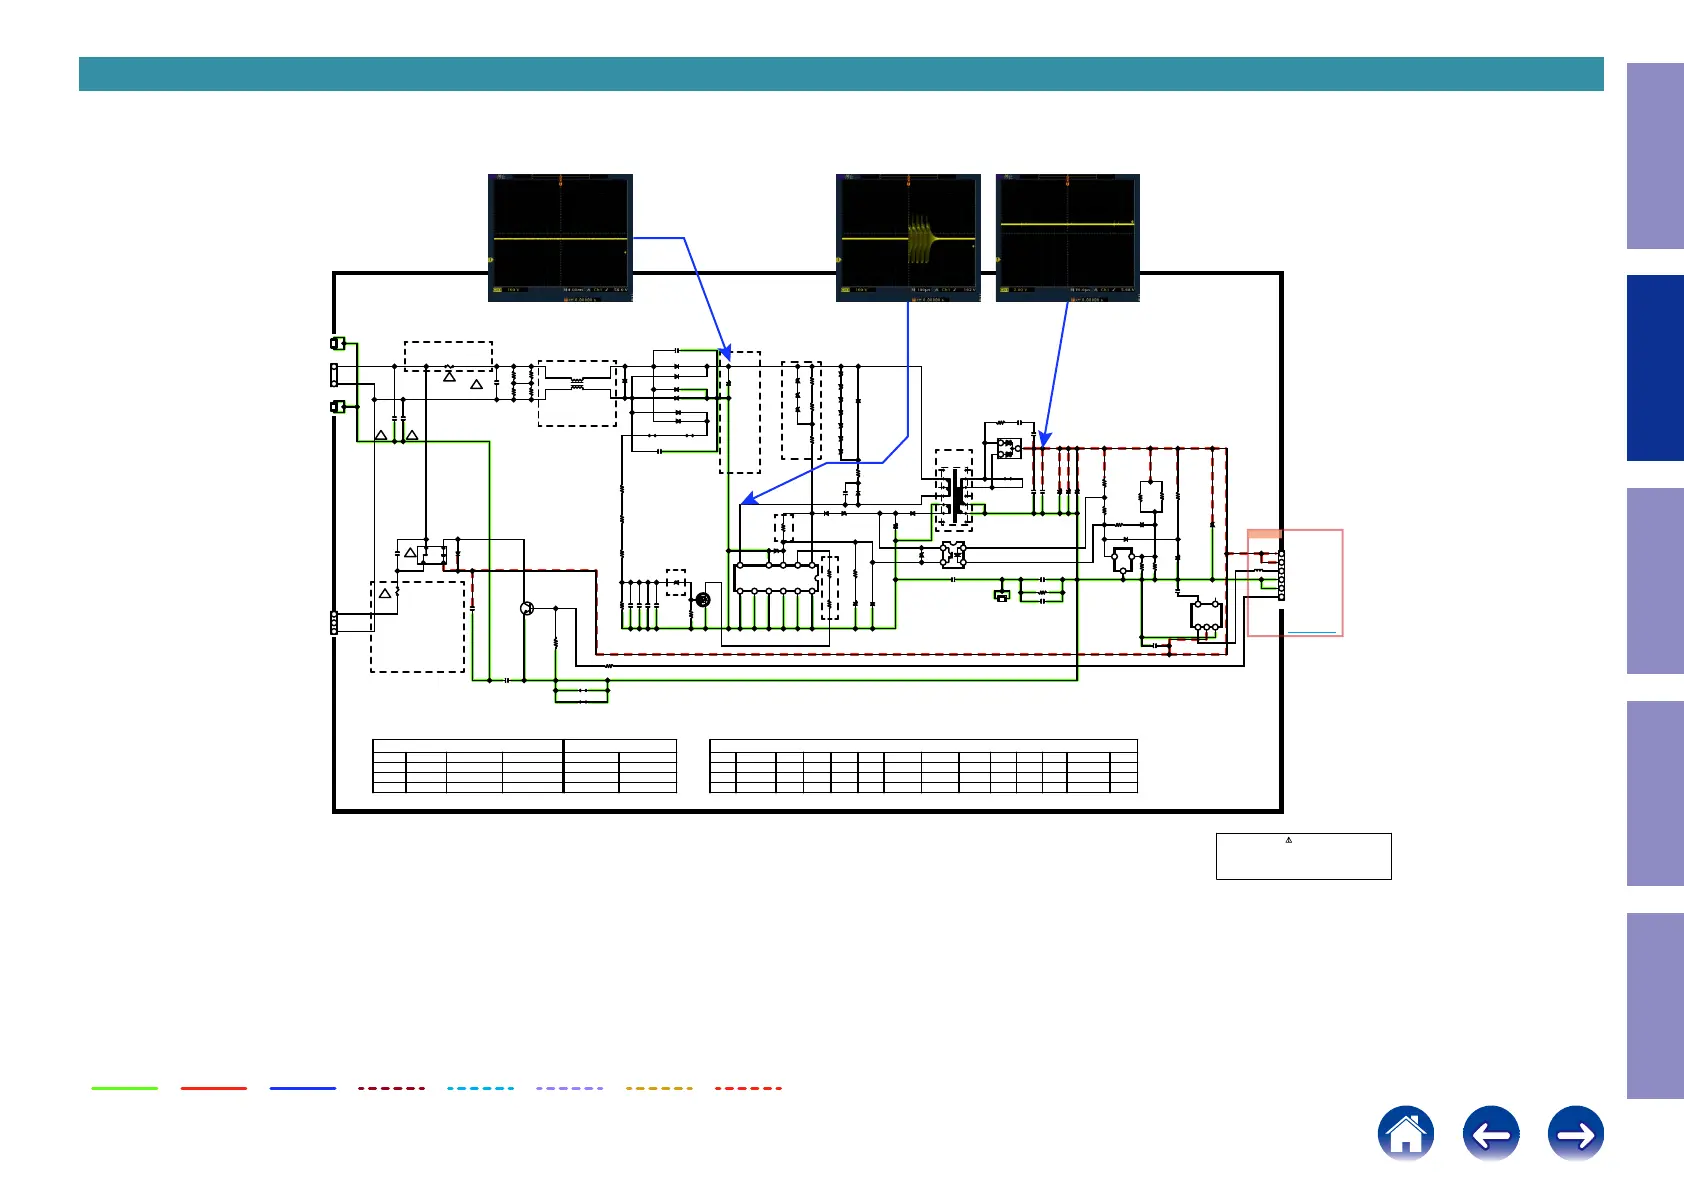Click the Home navigation icon

point(1405,1133)
